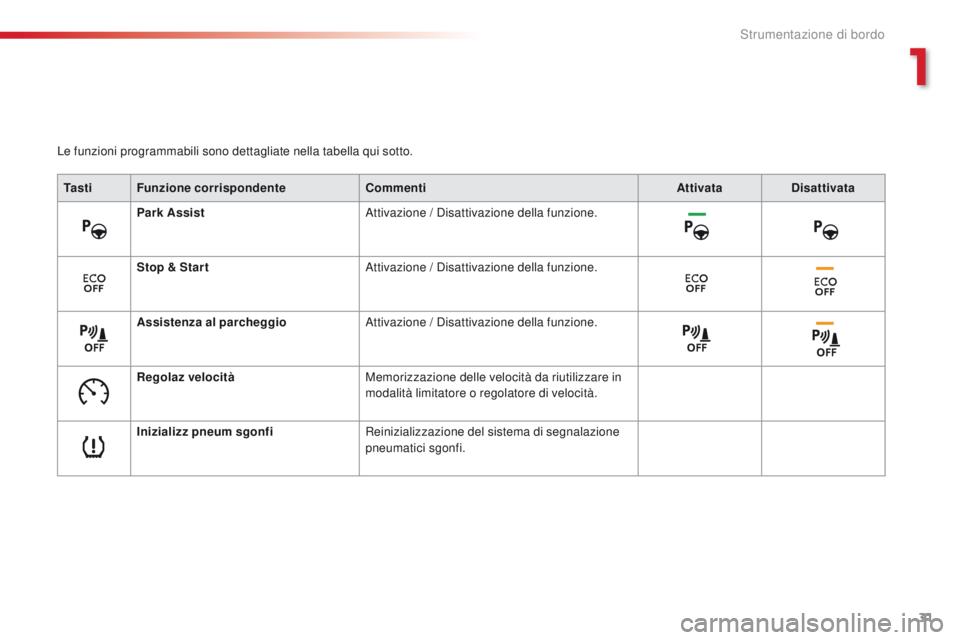
Task: Select the 'Regolaz velocità' function name
Action: coord(186,377)
